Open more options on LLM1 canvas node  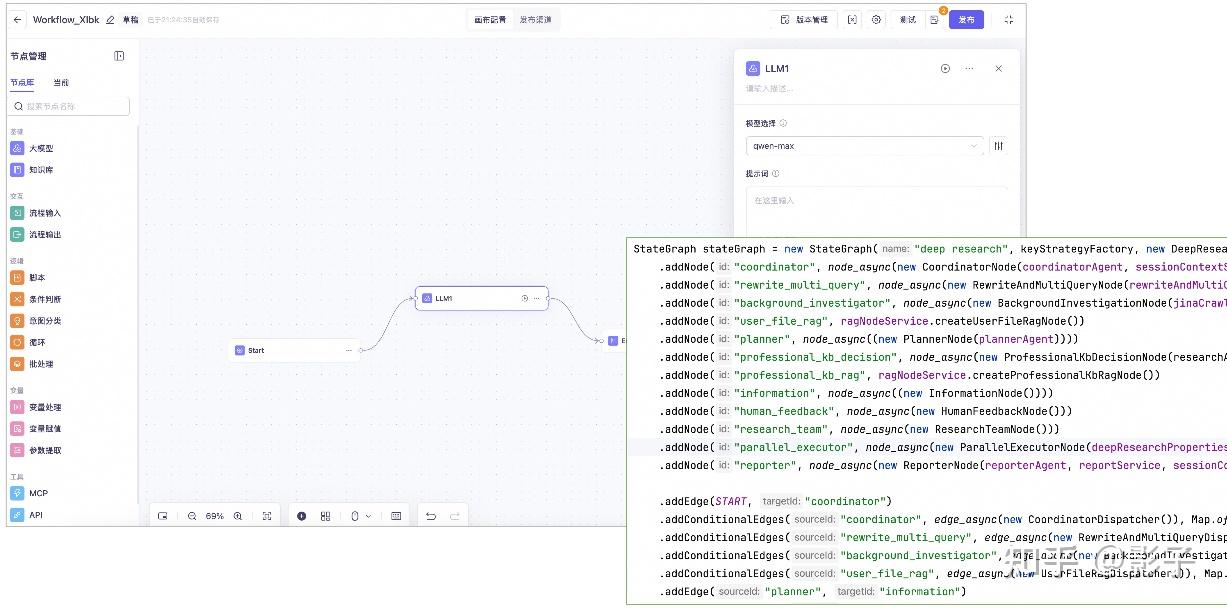[x=537, y=298]
